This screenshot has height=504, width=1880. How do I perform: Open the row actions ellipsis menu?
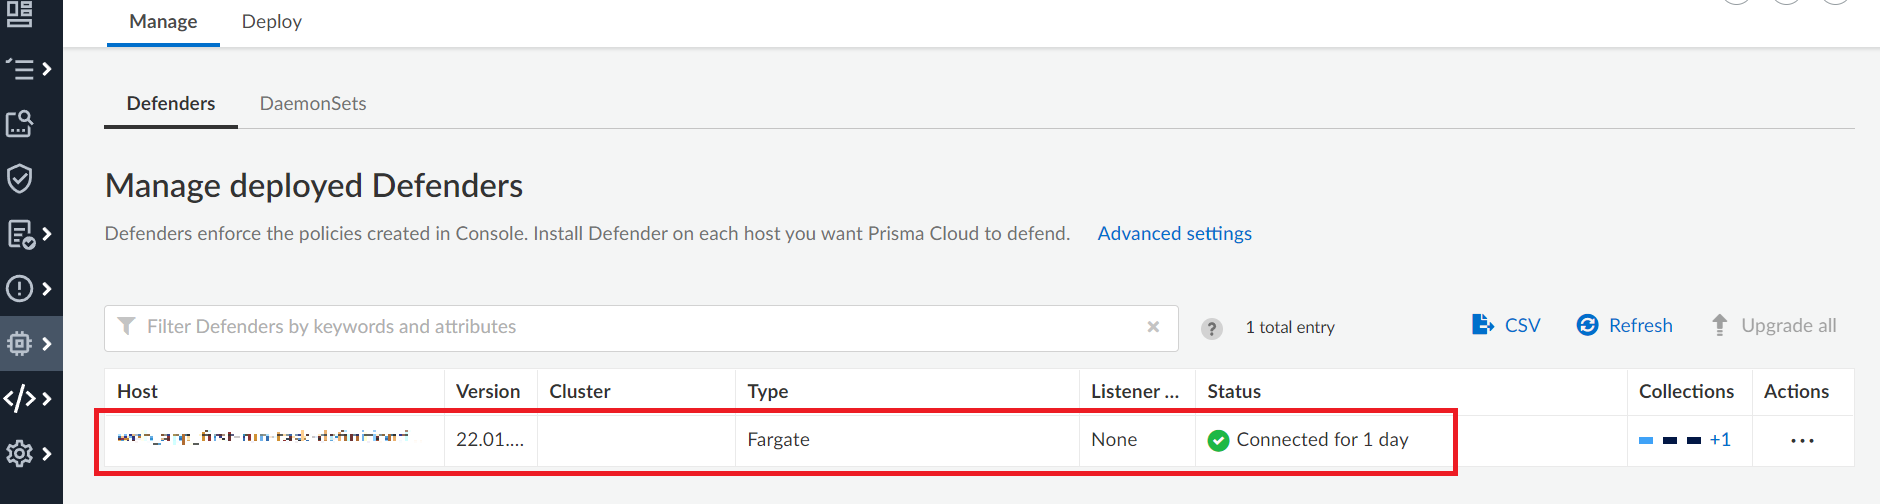(x=1802, y=441)
